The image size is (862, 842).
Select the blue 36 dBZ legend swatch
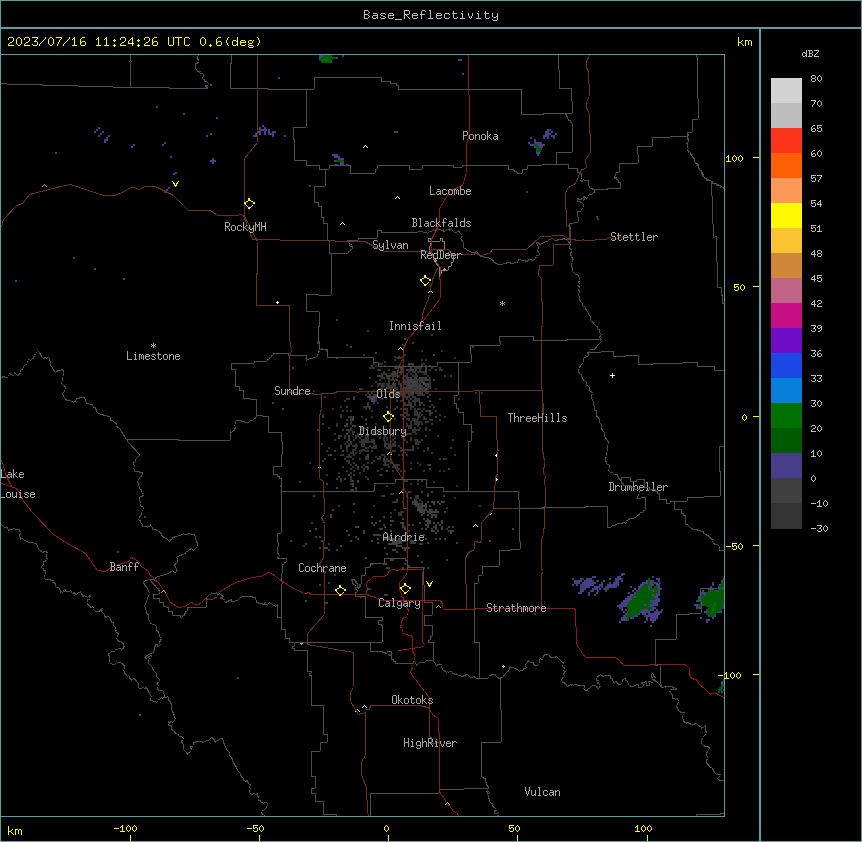coord(786,365)
